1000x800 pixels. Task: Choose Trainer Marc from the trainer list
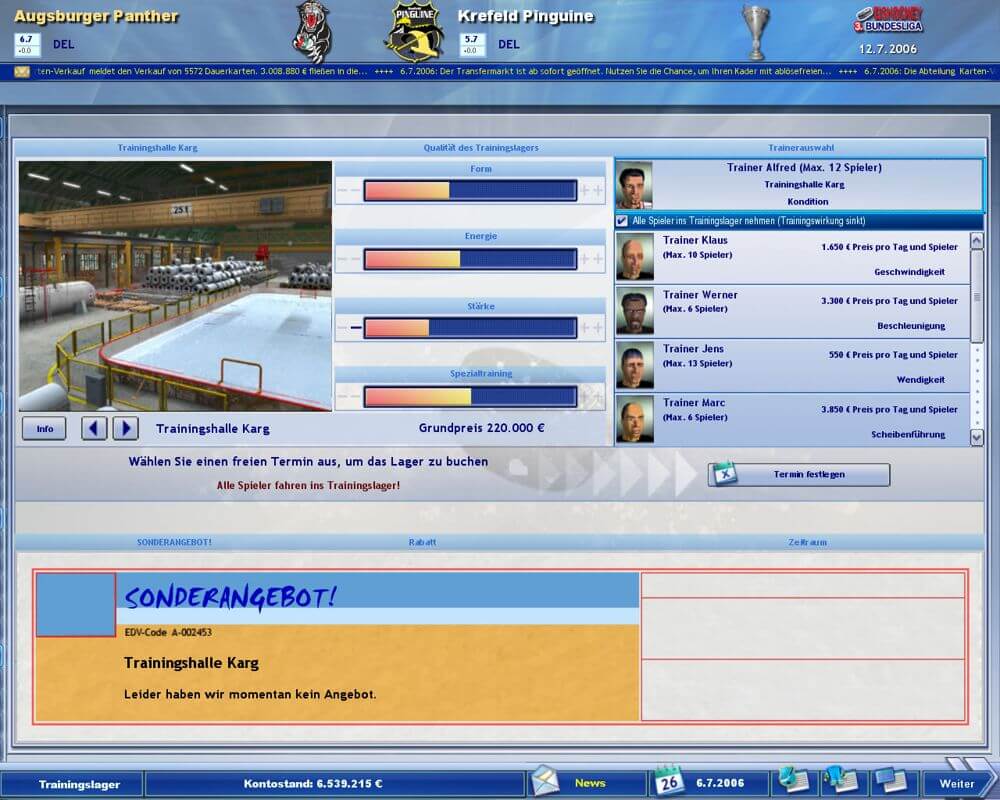point(792,419)
